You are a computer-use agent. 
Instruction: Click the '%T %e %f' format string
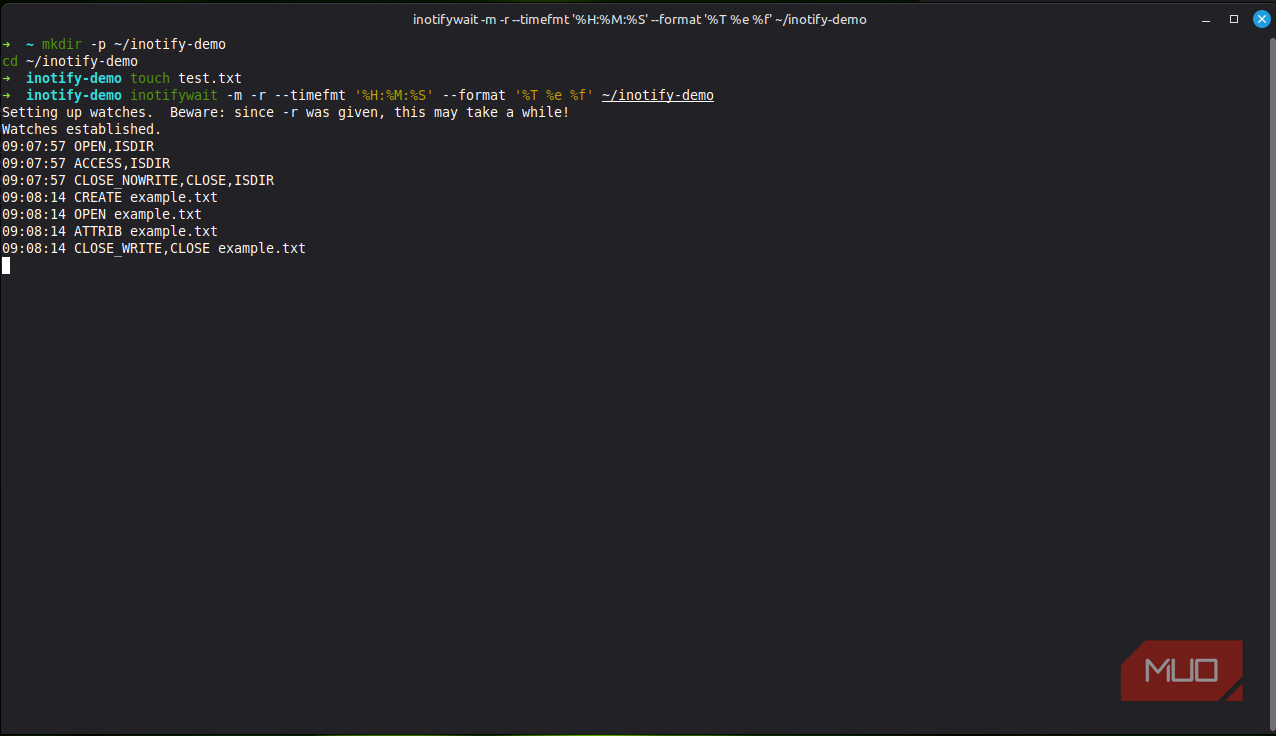pos(554,95)
